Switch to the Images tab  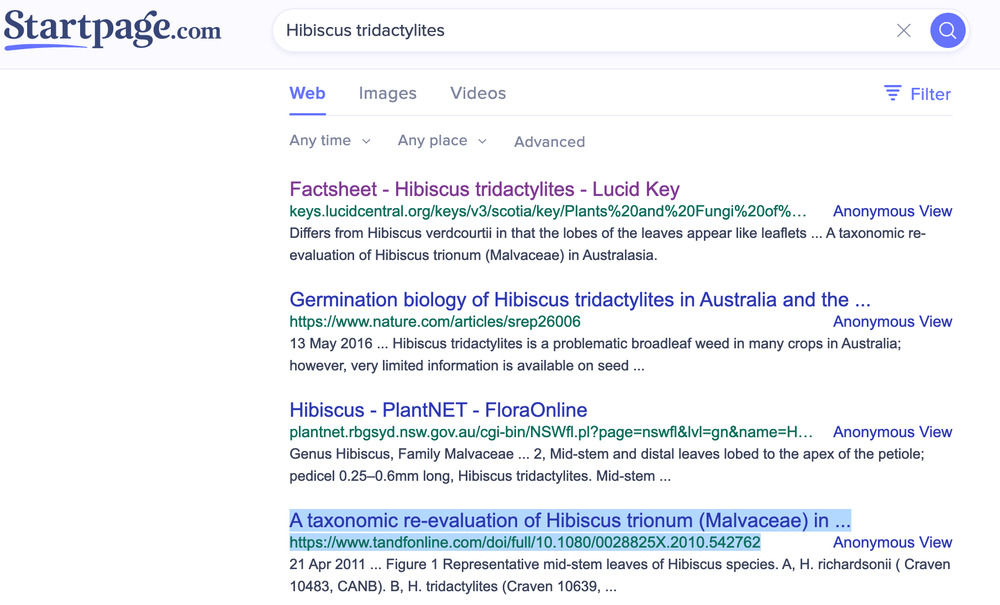coord(387,94)
